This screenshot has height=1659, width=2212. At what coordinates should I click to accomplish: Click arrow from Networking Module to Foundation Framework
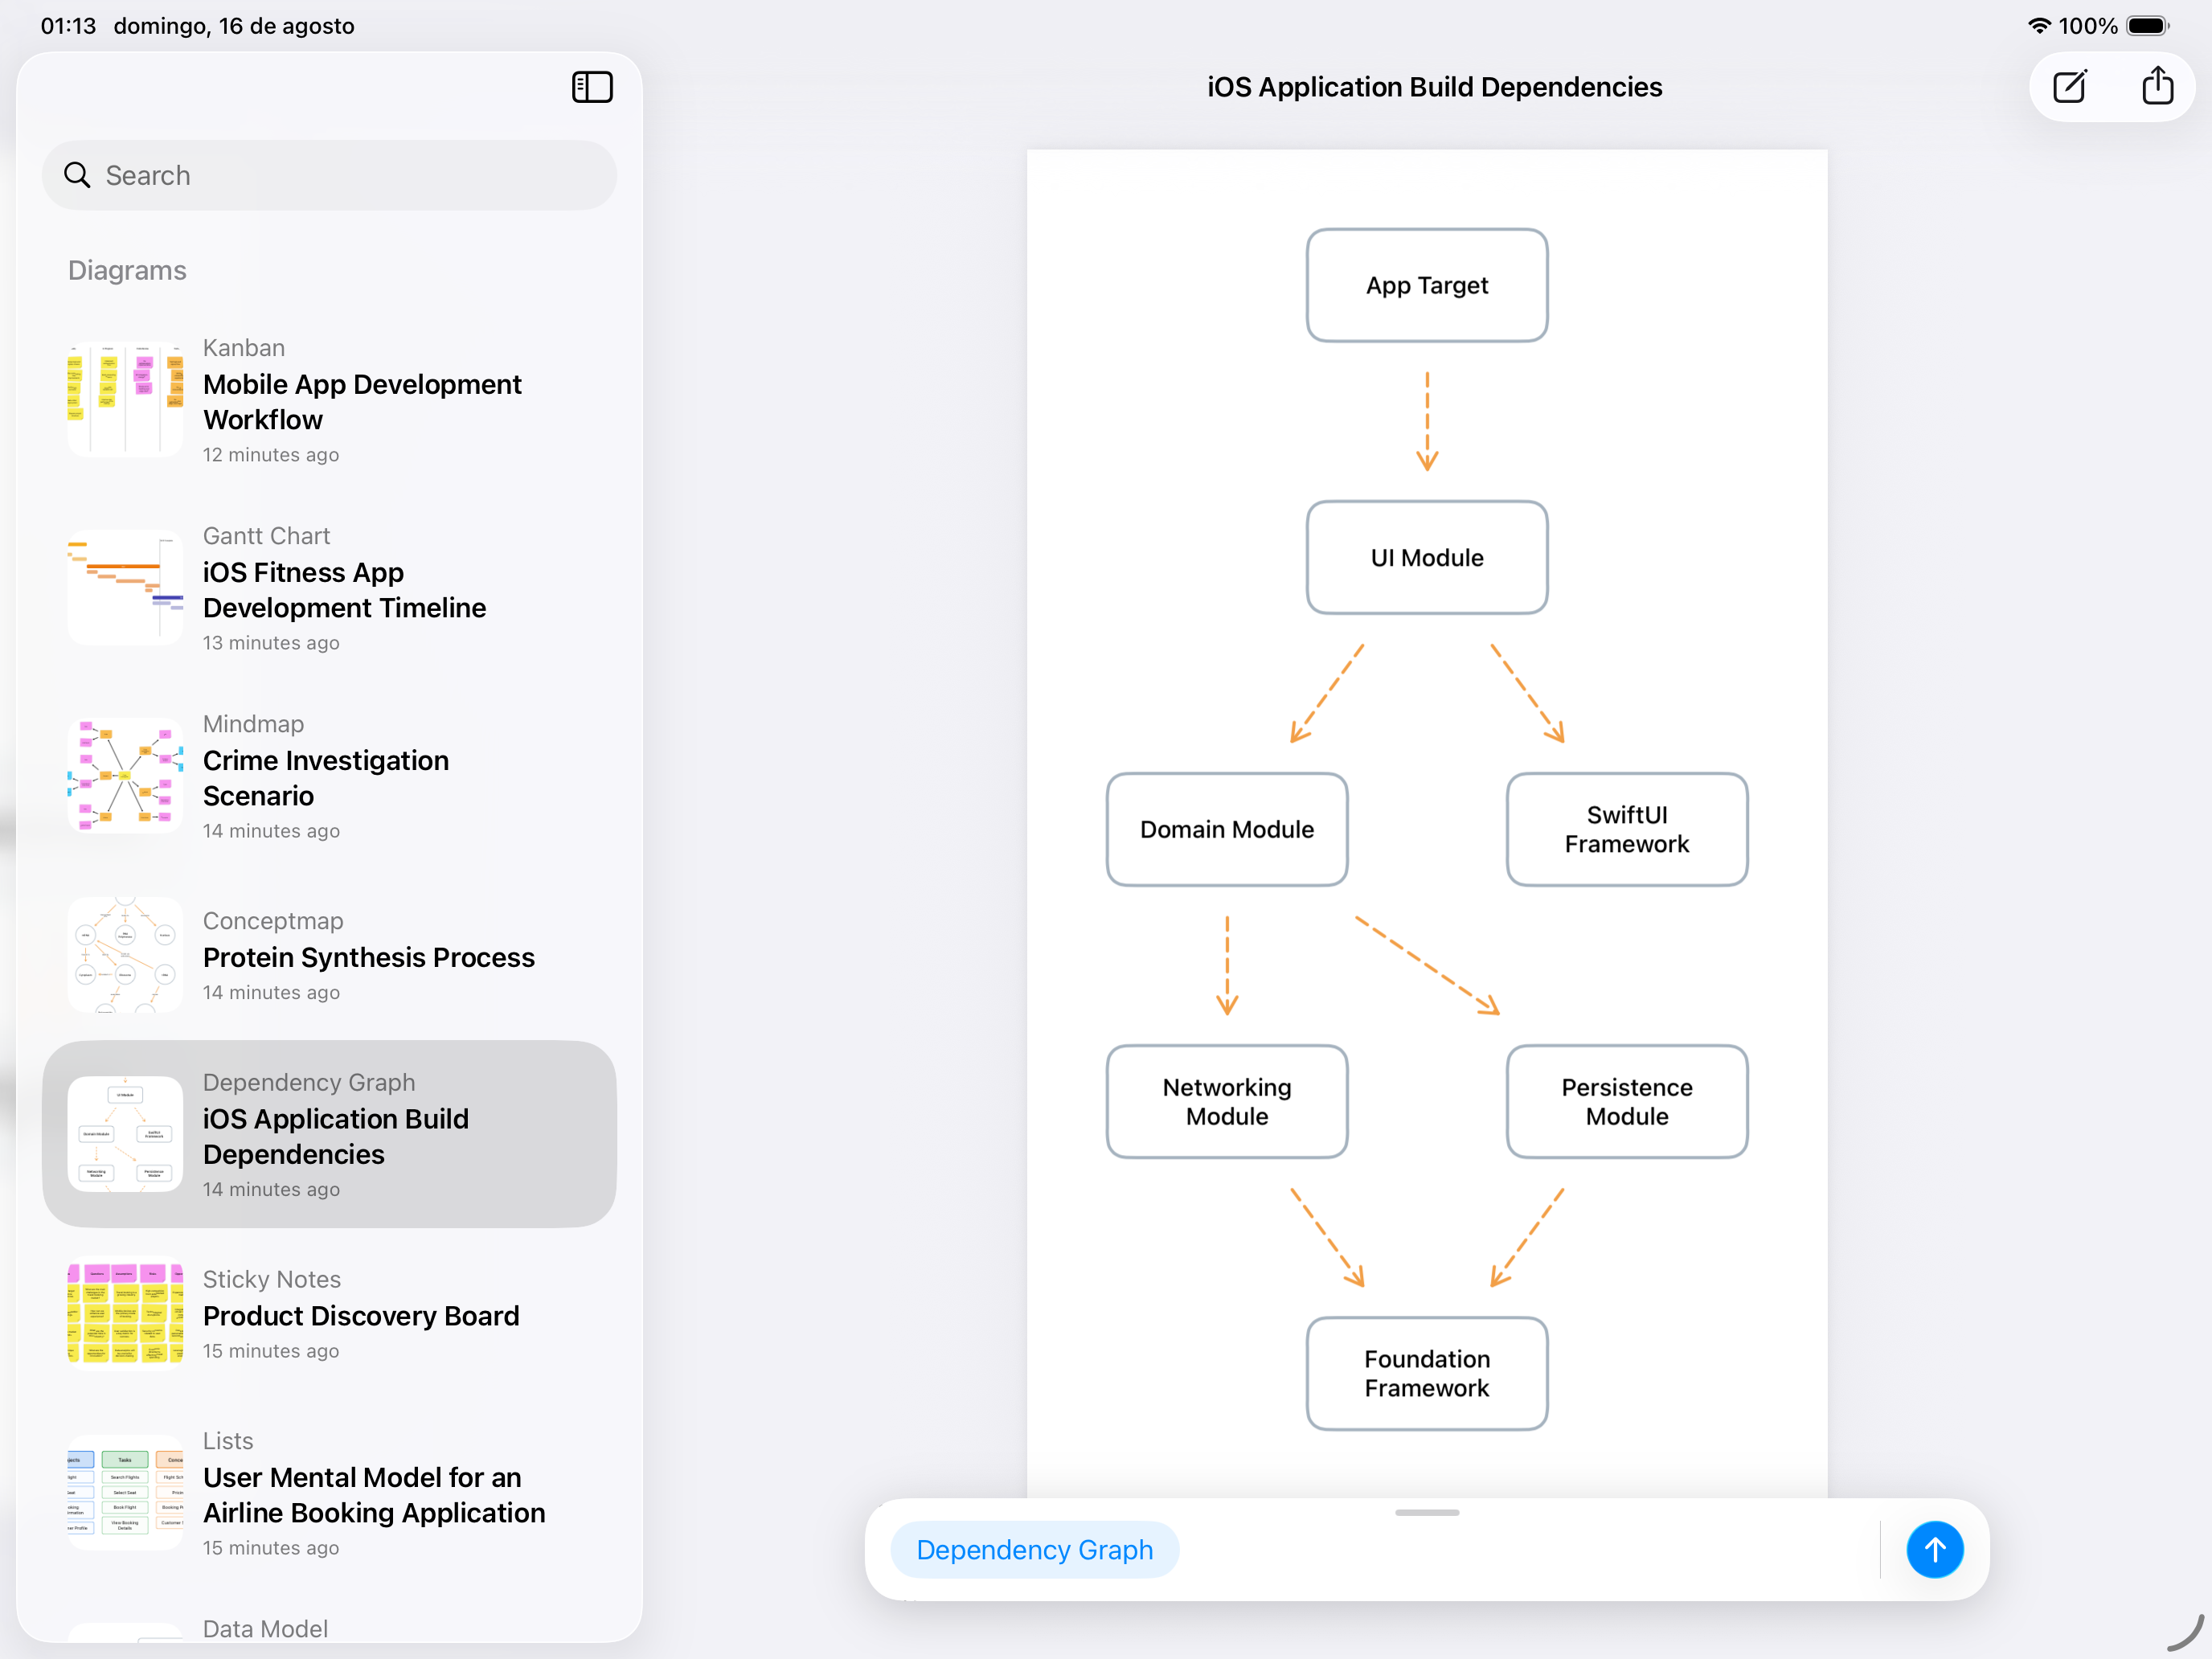[x=1327, y=1237]
